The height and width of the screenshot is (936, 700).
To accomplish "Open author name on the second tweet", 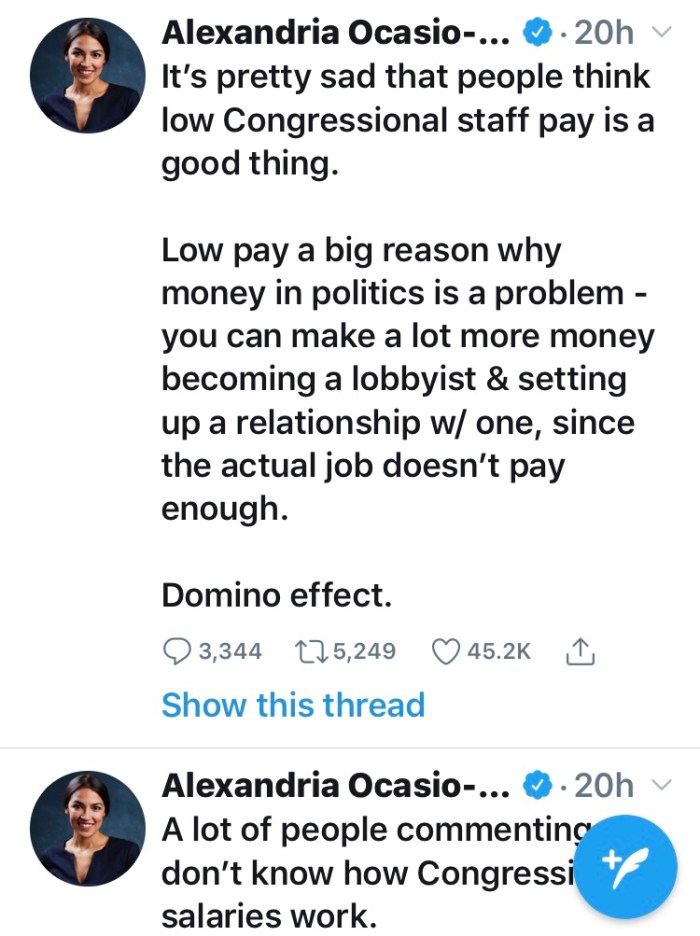I will (x=336, y=786).
